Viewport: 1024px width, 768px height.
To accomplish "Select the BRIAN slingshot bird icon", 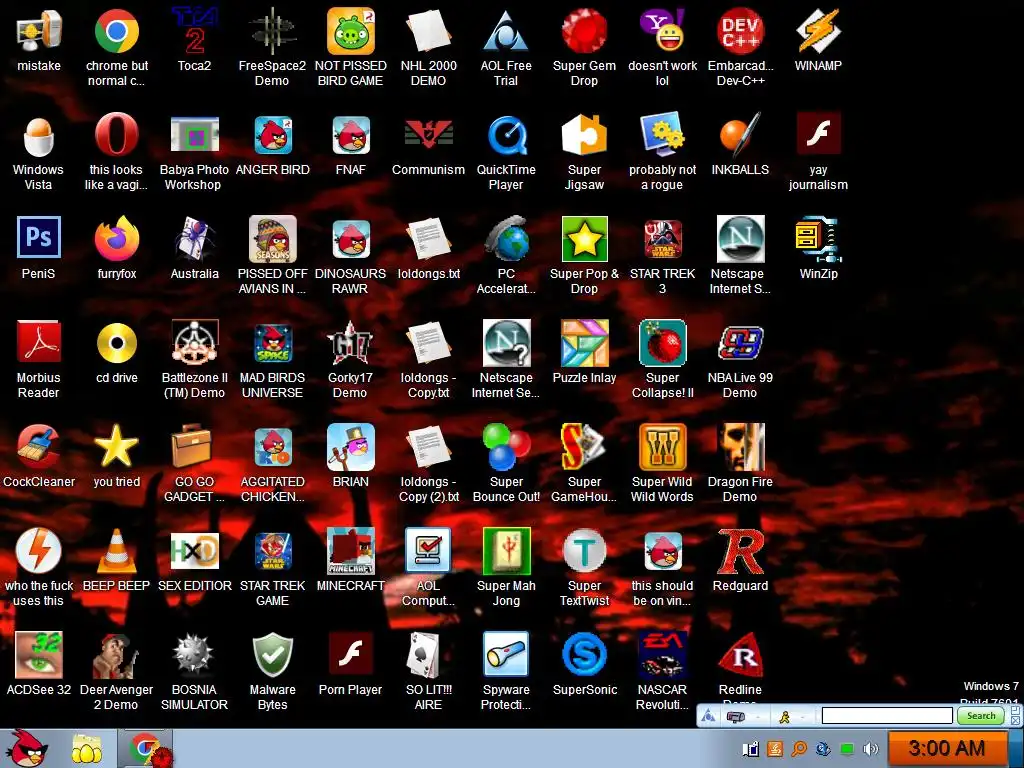I will (x=351, y=447).
